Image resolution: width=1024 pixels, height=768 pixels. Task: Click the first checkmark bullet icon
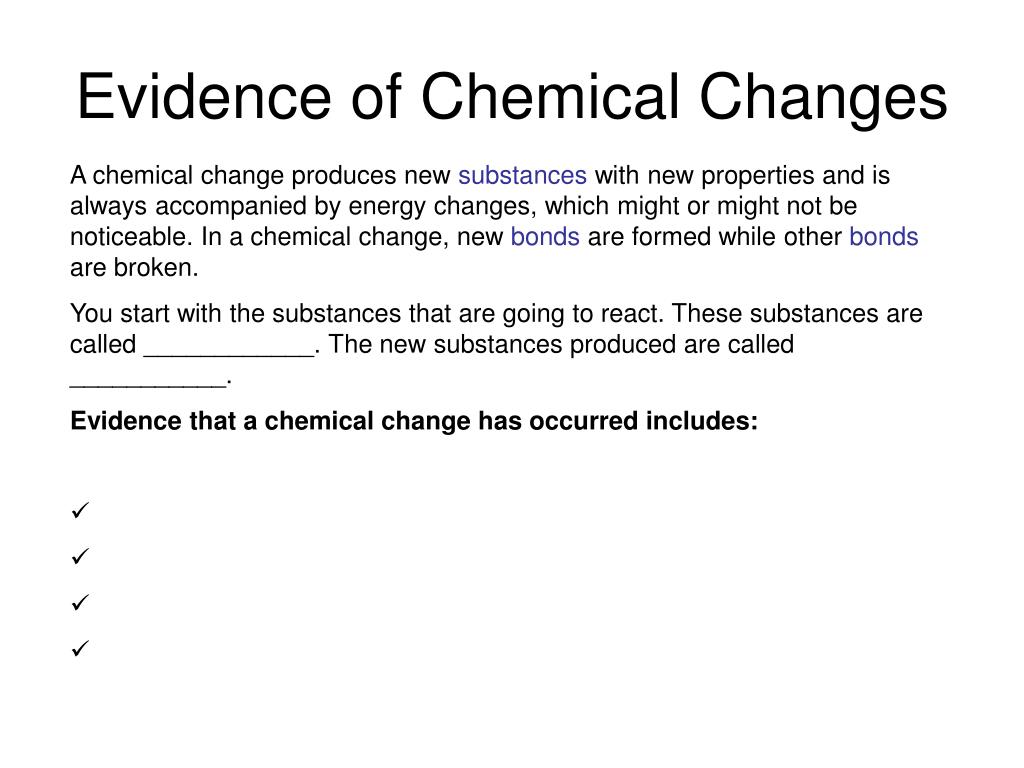click(x=80, y=511)
